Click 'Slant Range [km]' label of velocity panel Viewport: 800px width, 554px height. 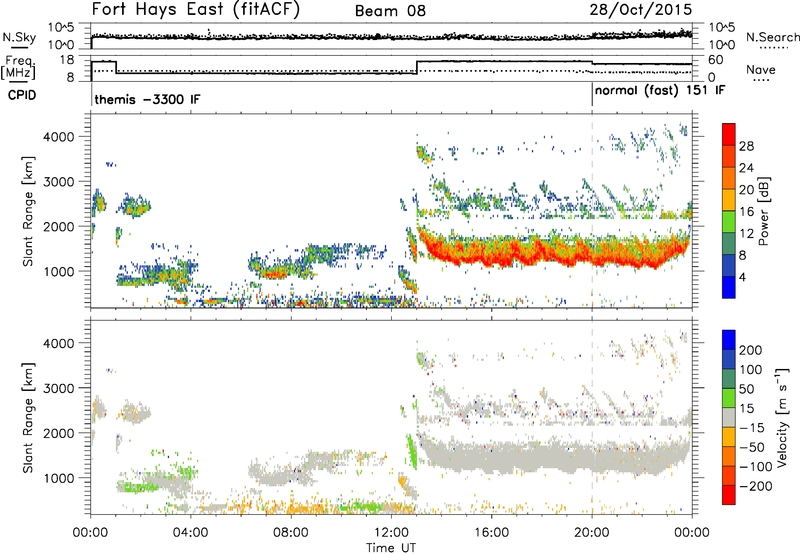coord(28,418)
